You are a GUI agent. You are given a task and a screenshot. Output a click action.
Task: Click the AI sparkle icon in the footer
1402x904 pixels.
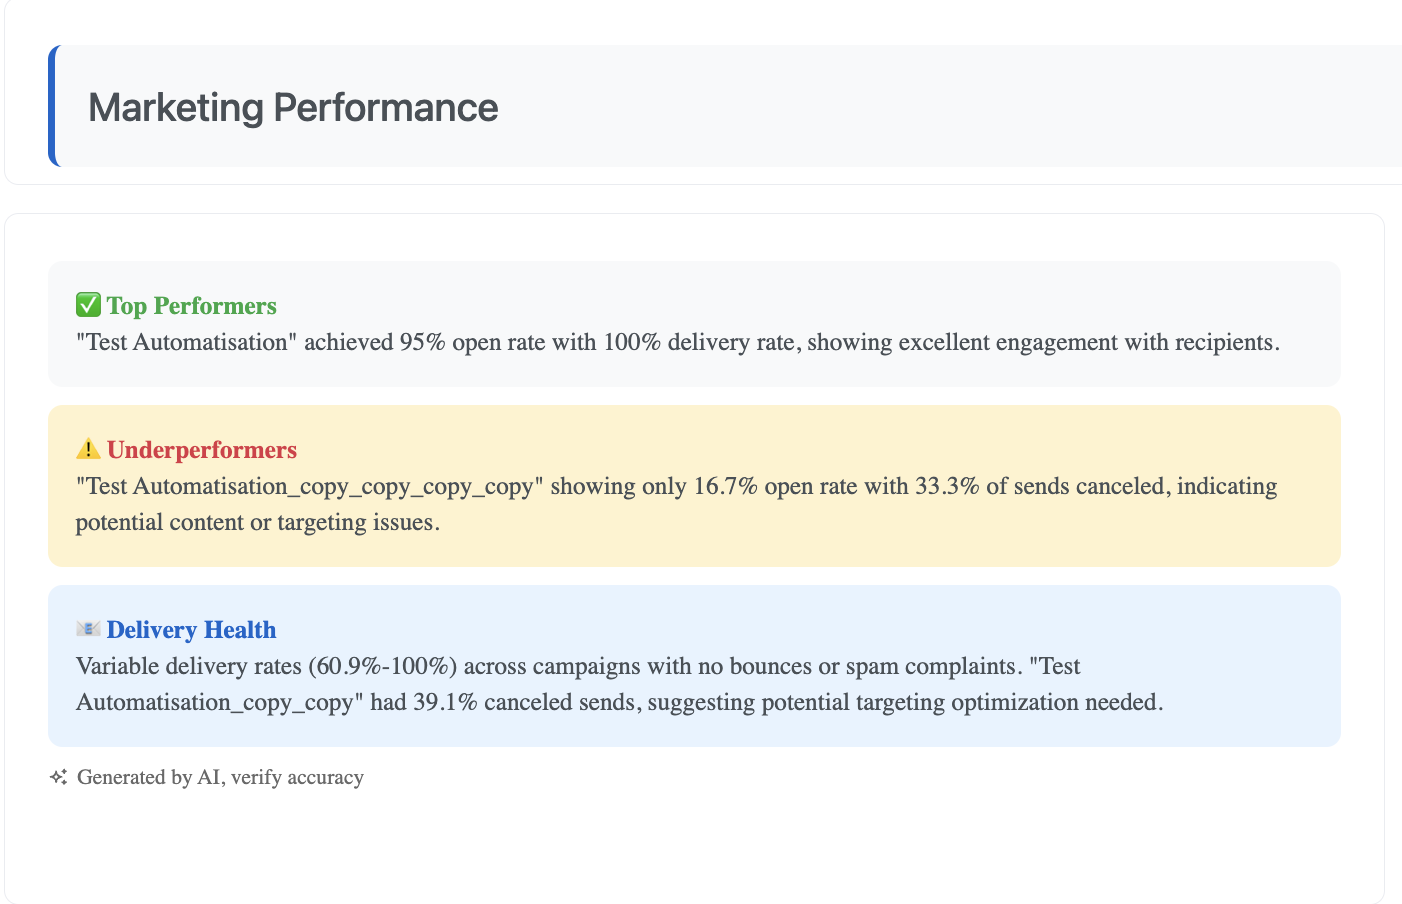tap(59, 777)
